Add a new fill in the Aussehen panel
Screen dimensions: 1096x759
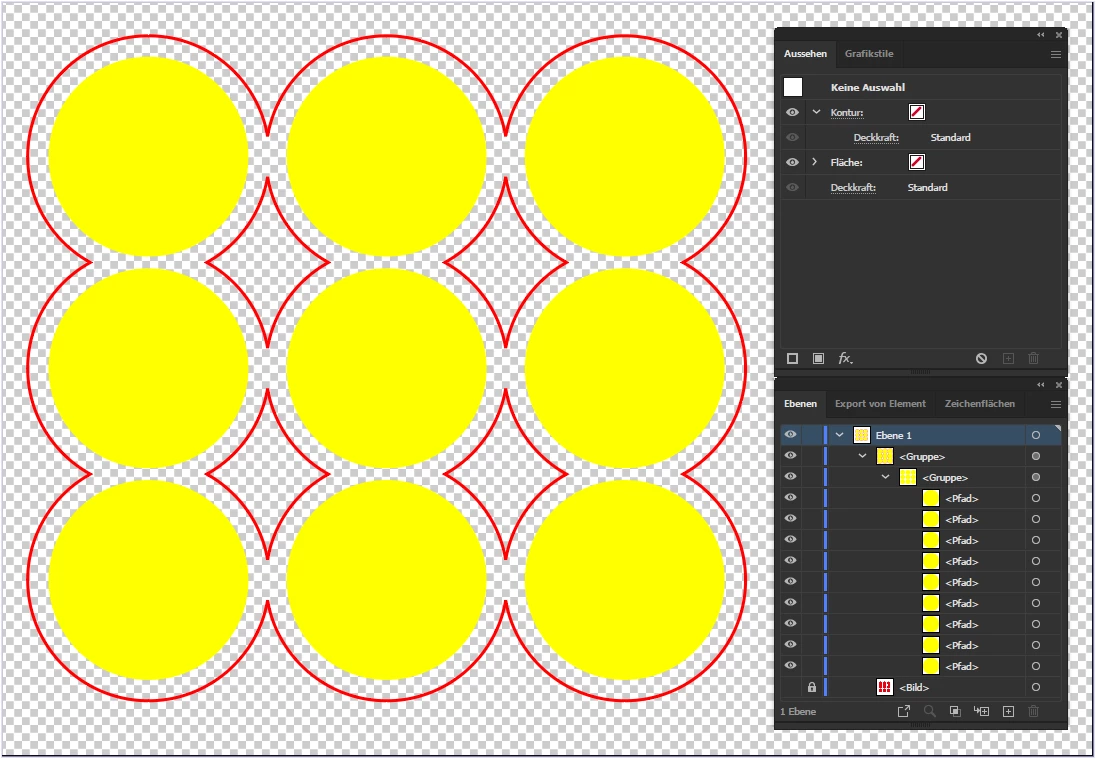[x=819, y=359]
